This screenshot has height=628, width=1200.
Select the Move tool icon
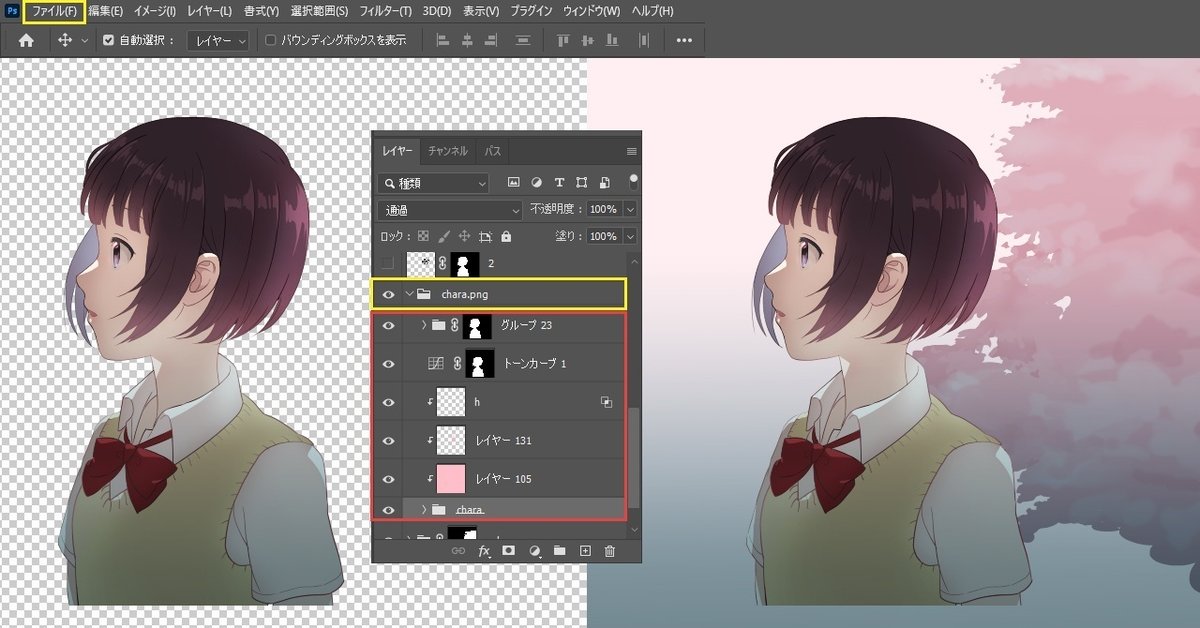pos(66,41)
